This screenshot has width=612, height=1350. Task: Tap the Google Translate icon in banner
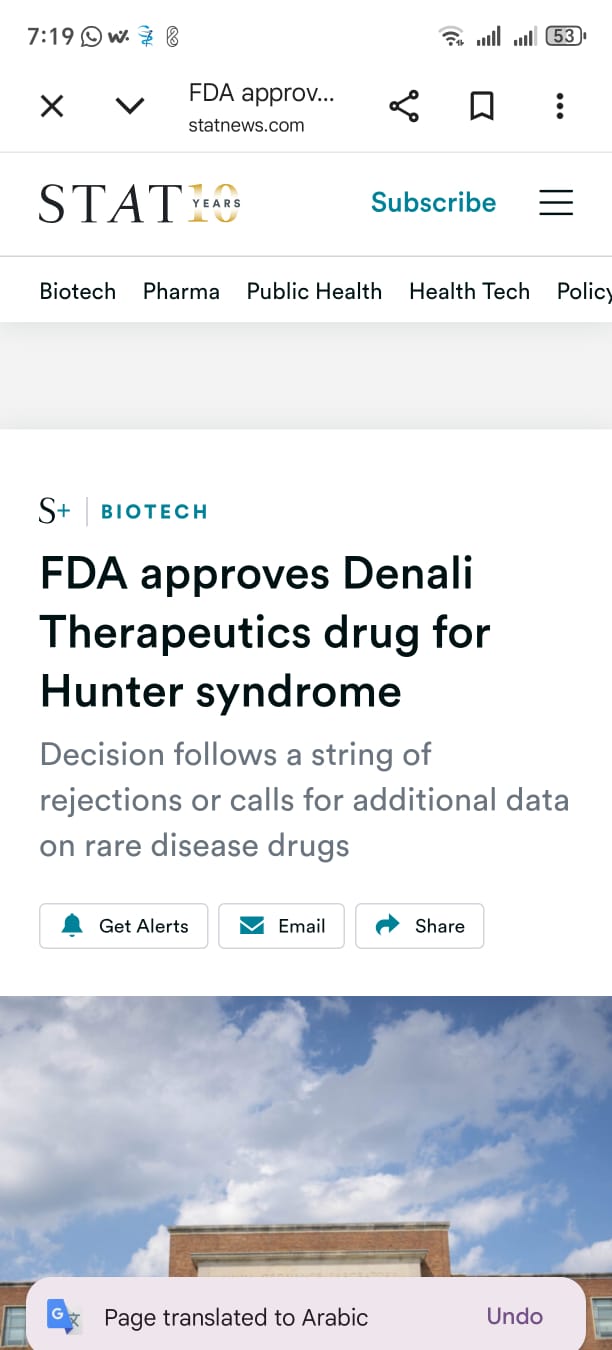[63, 1316]
